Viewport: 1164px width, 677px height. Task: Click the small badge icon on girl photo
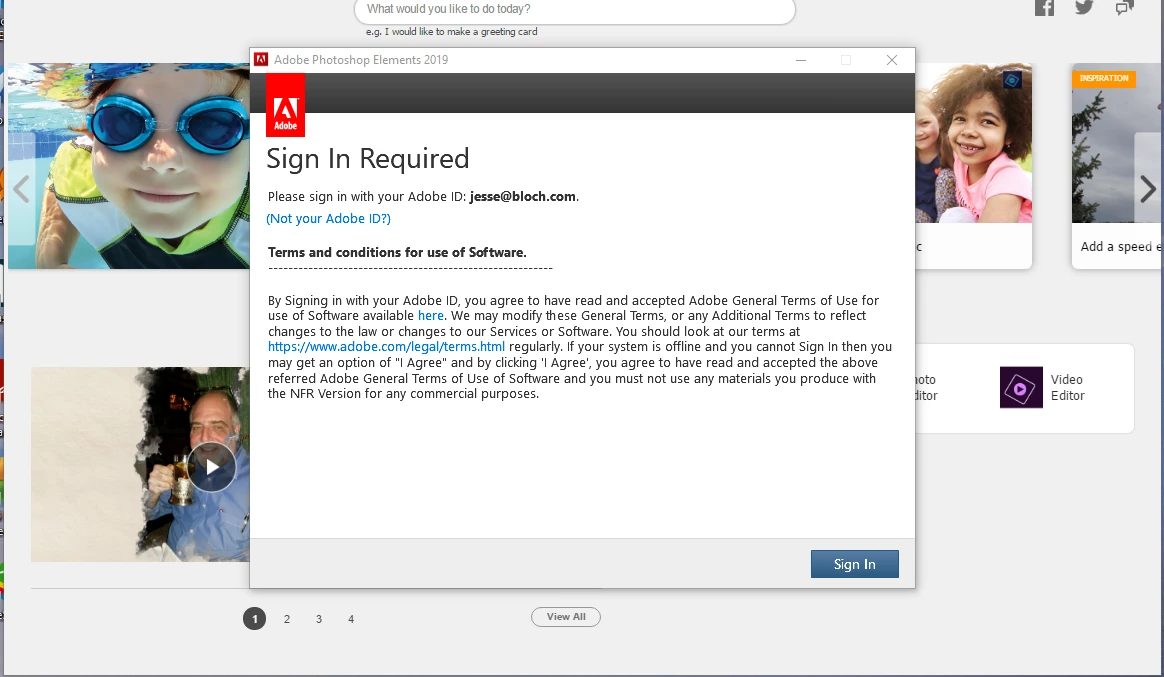click(1012, 79)
